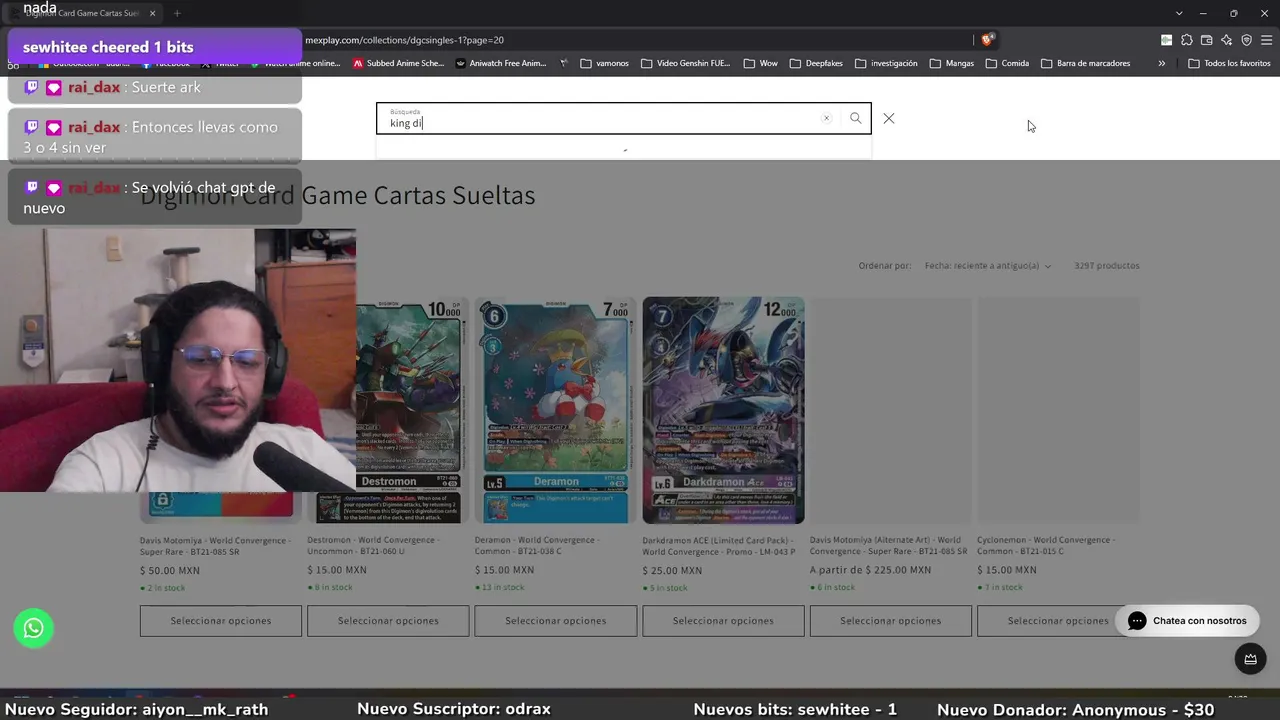Click the address bar URL
Viewport: 1280px width, 720px height.
pyautogui.click(x=404, y=40)
